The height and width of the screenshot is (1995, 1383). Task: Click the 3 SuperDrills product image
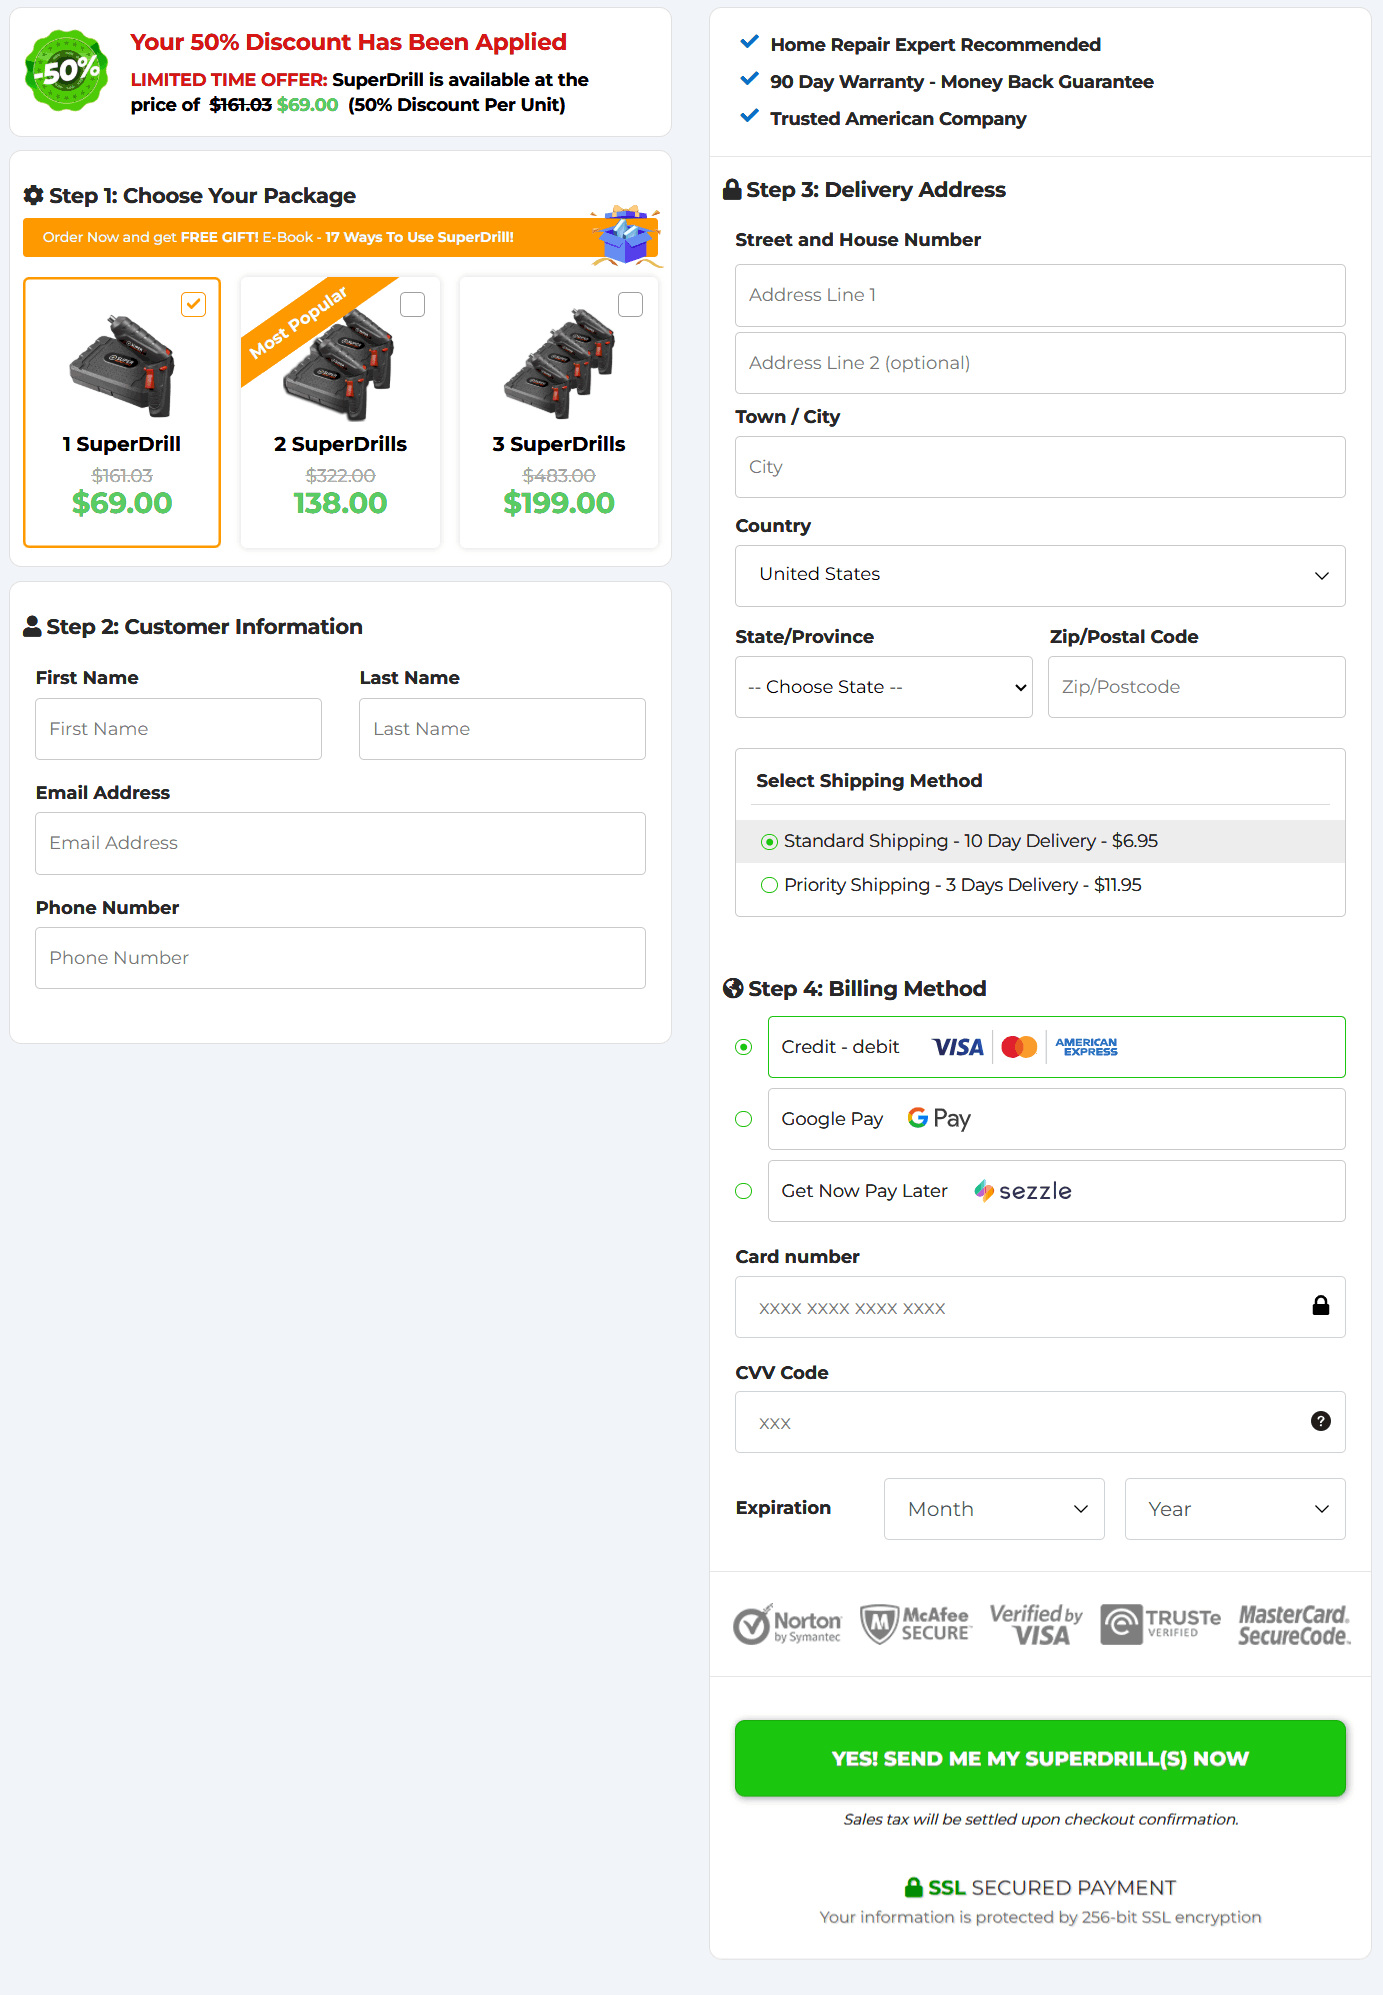(559, 364)
